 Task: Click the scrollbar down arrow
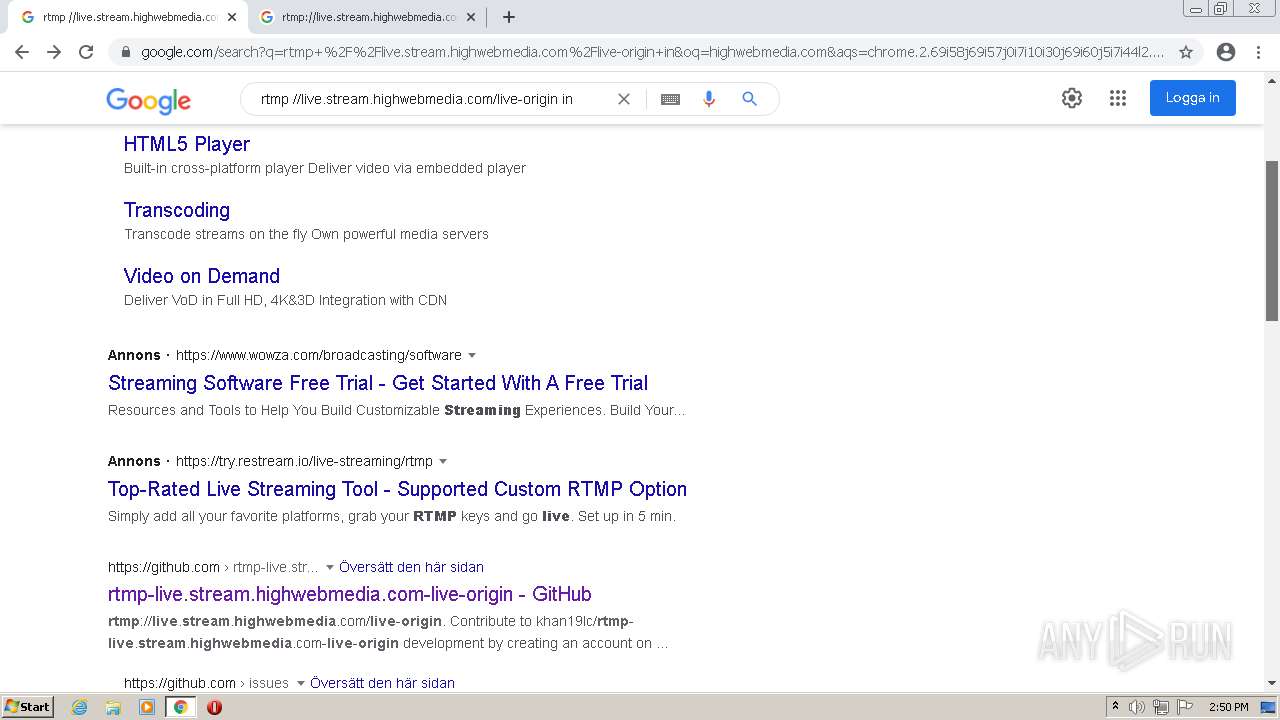coord(1272,683)
